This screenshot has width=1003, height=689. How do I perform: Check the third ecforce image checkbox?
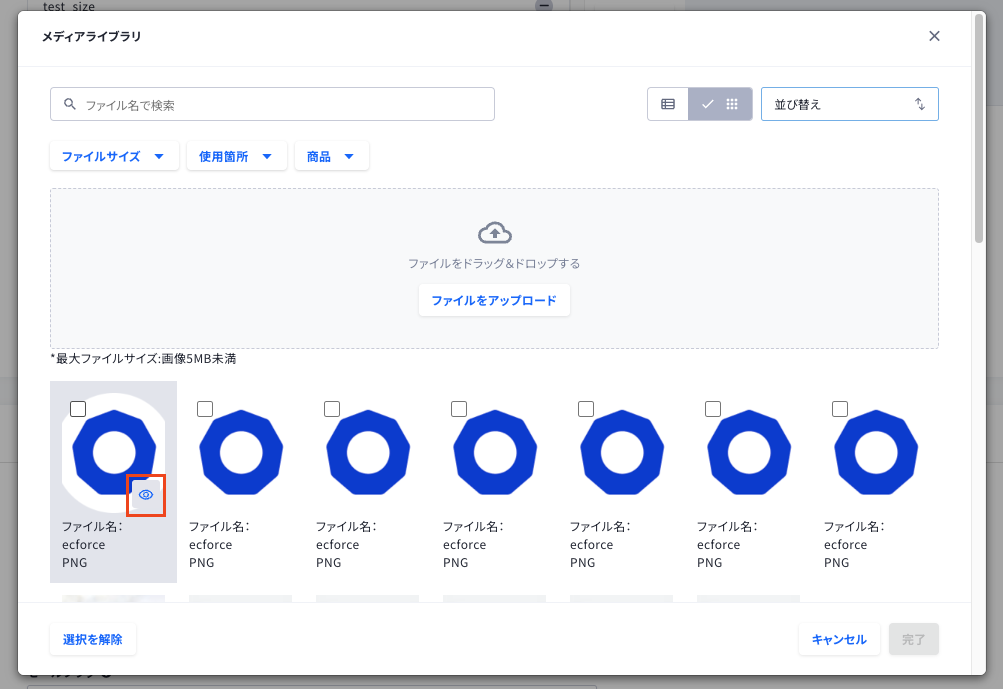coord(332,409)
